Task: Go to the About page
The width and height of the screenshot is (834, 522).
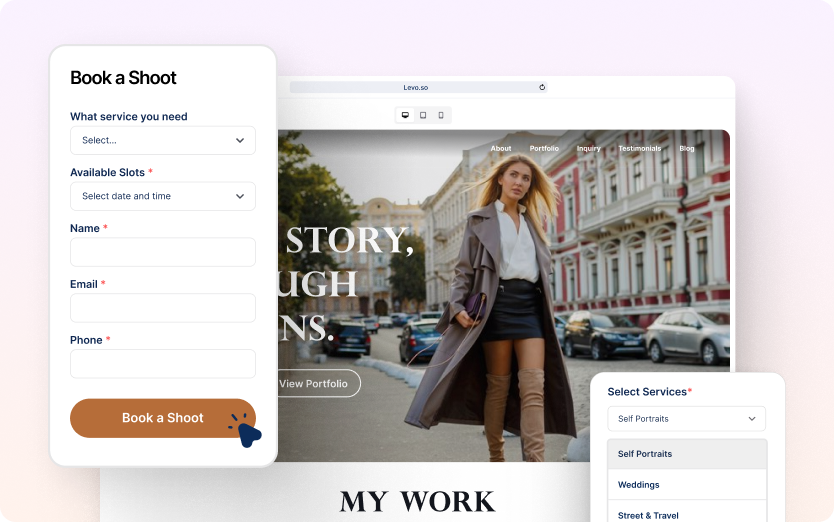Action: pos(500,148)
